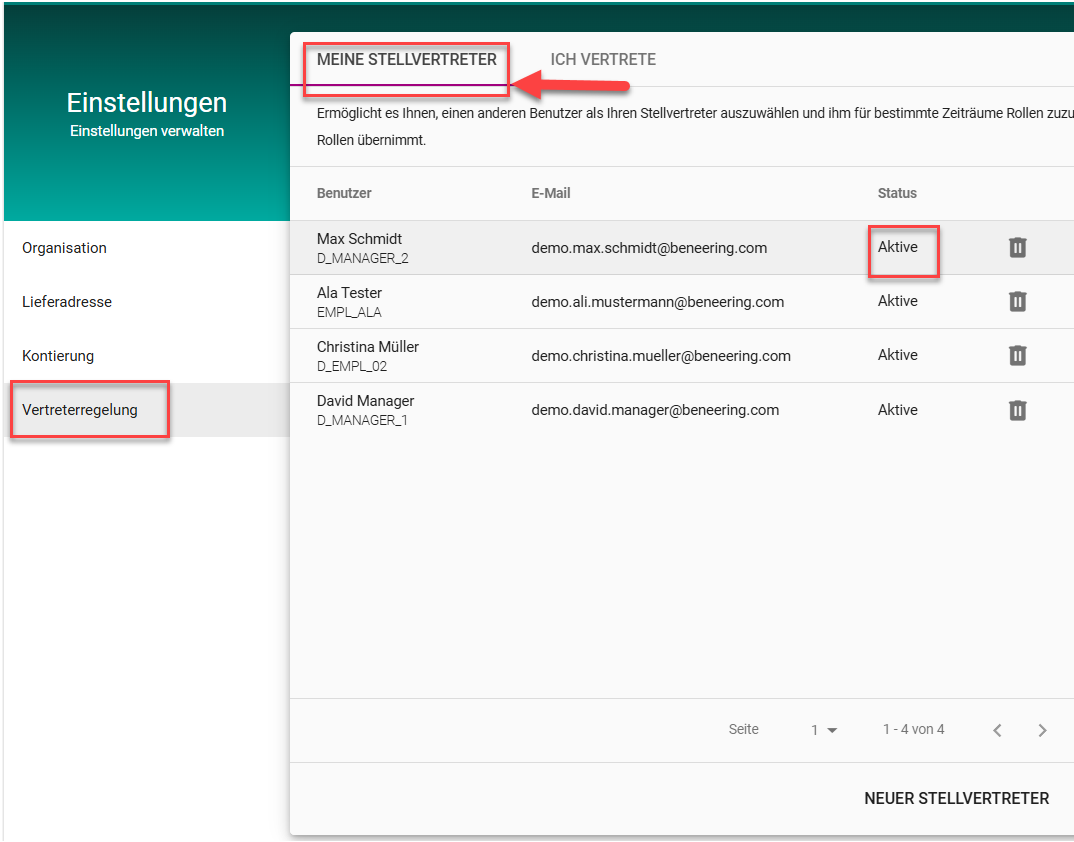Click trash icon for Ala Tester
The image size is (1074, 842).
pos(1017,301)
